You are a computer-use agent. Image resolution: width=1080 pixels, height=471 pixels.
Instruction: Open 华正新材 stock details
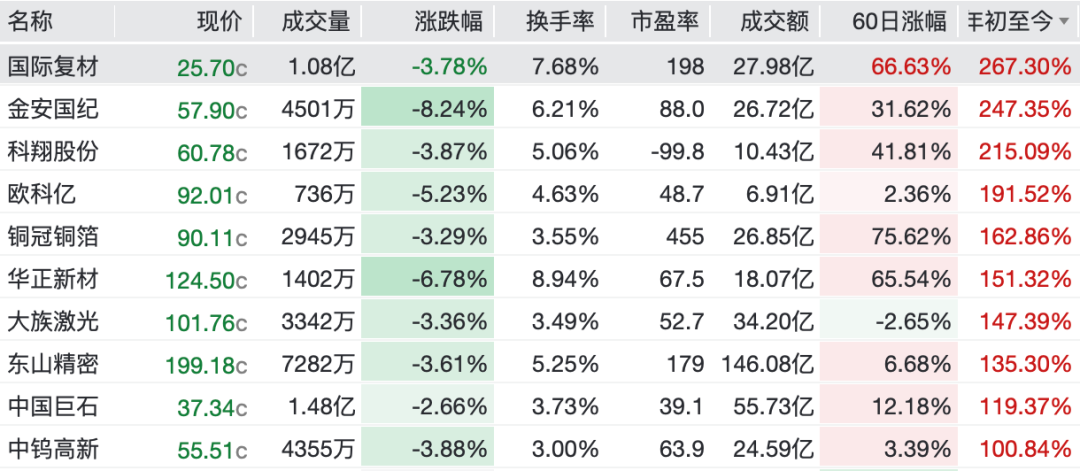(540, 280)
